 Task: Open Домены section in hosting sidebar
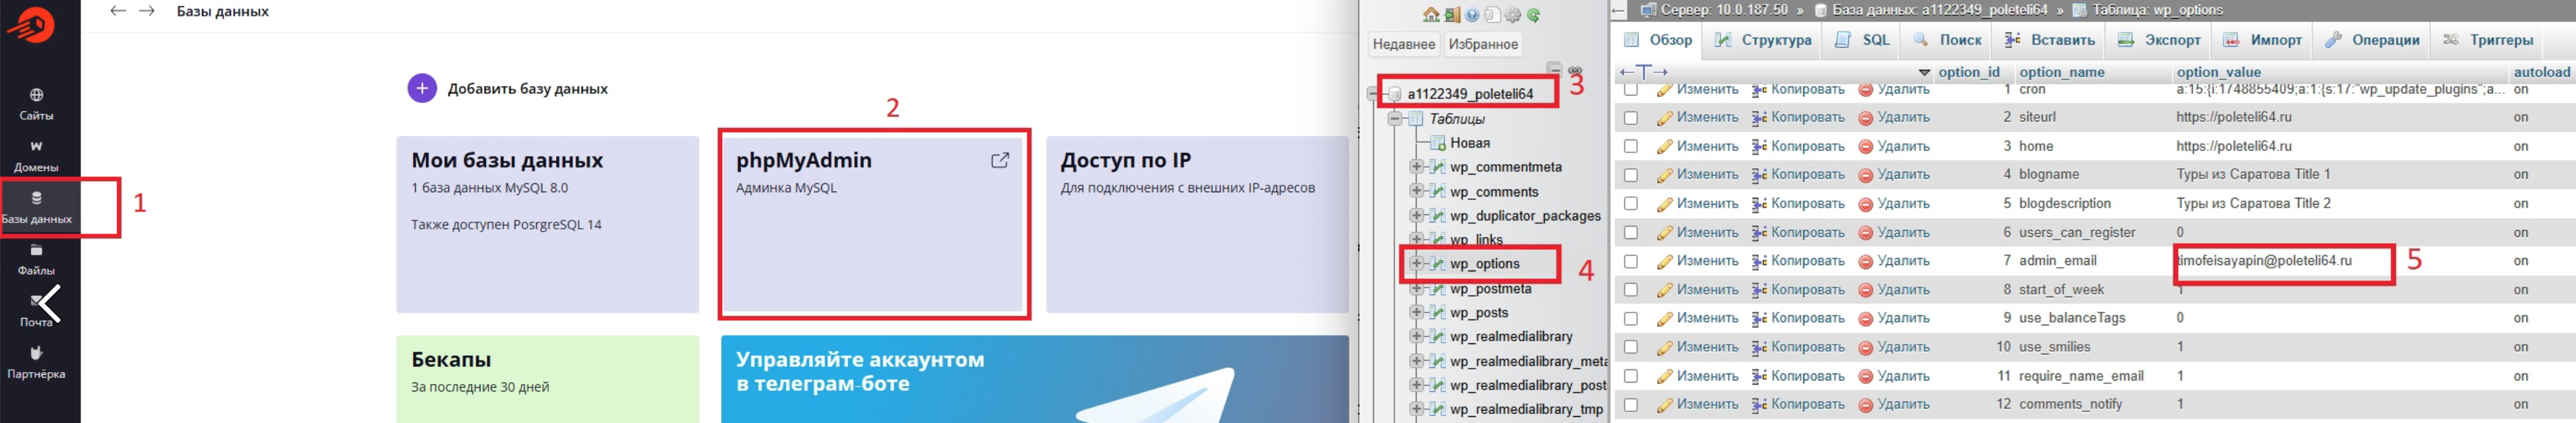(37, 157)
